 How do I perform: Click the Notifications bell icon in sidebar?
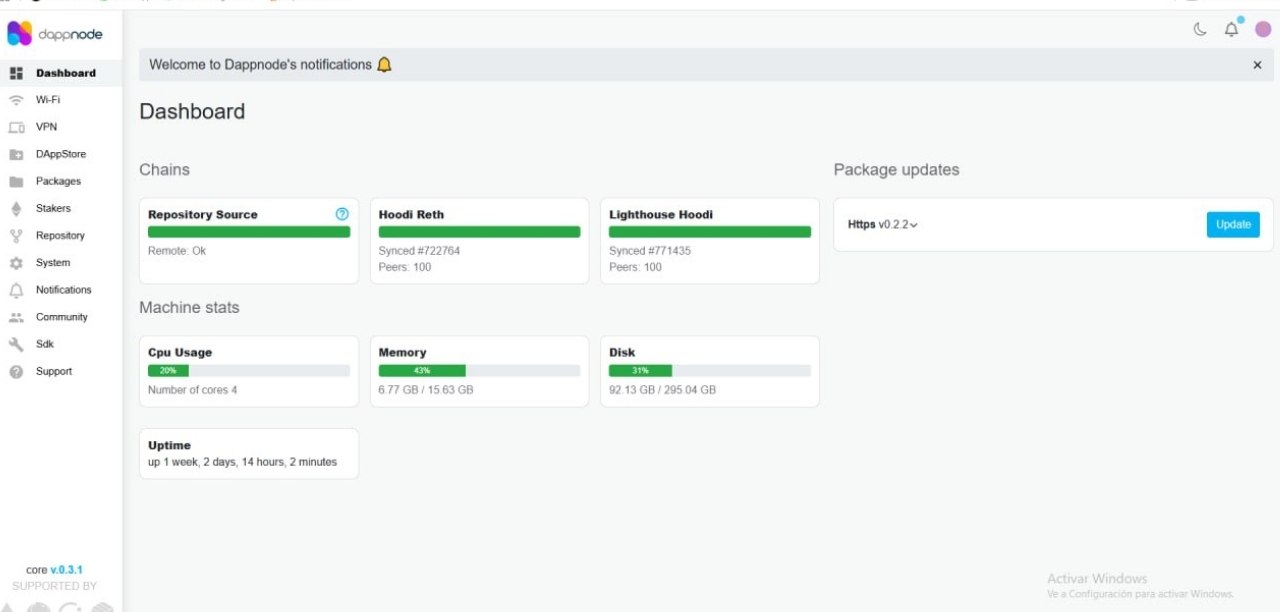[16, 290]
